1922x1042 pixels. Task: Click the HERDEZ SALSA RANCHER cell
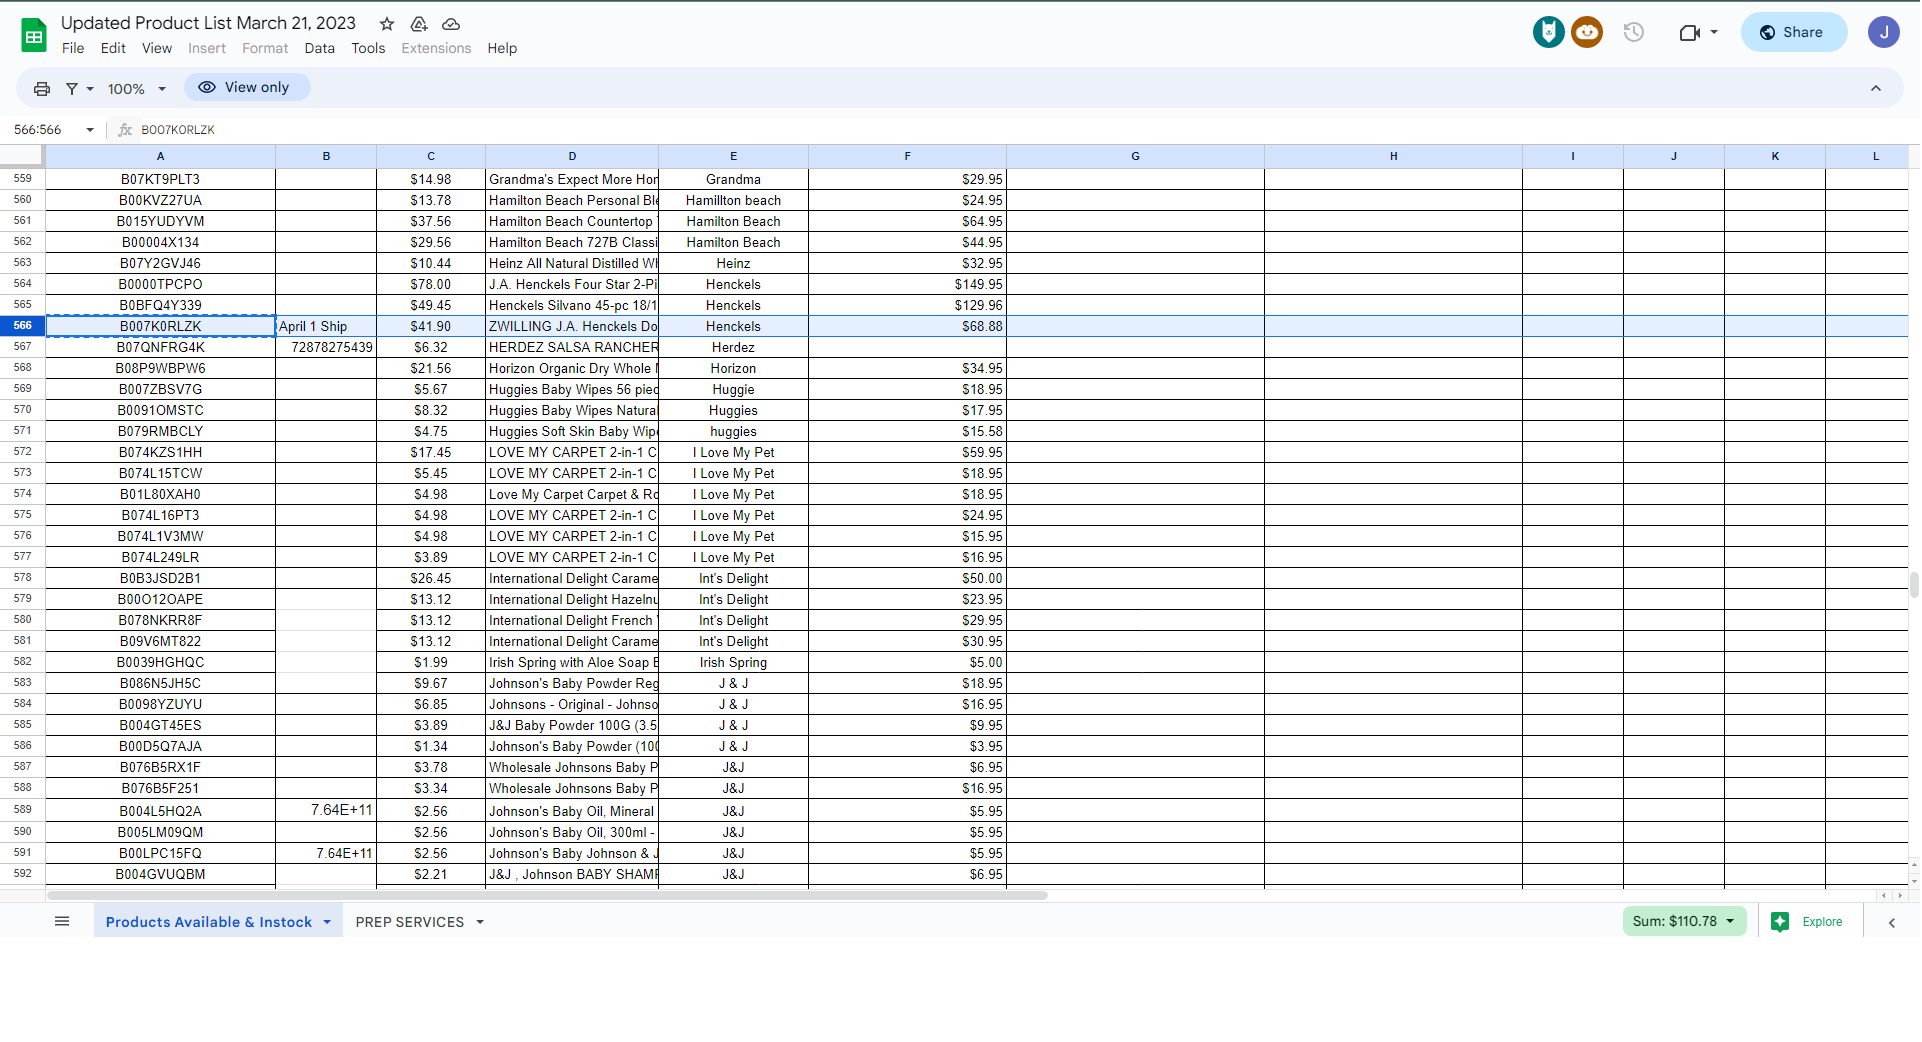coord(572,347)
